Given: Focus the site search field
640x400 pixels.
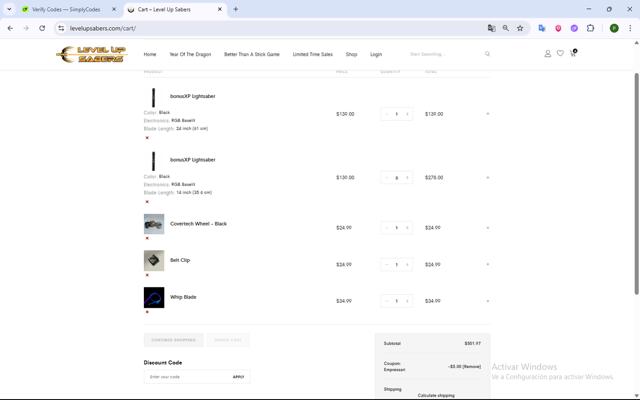Looking at the screenshot, I should click(x=445, y=54).
